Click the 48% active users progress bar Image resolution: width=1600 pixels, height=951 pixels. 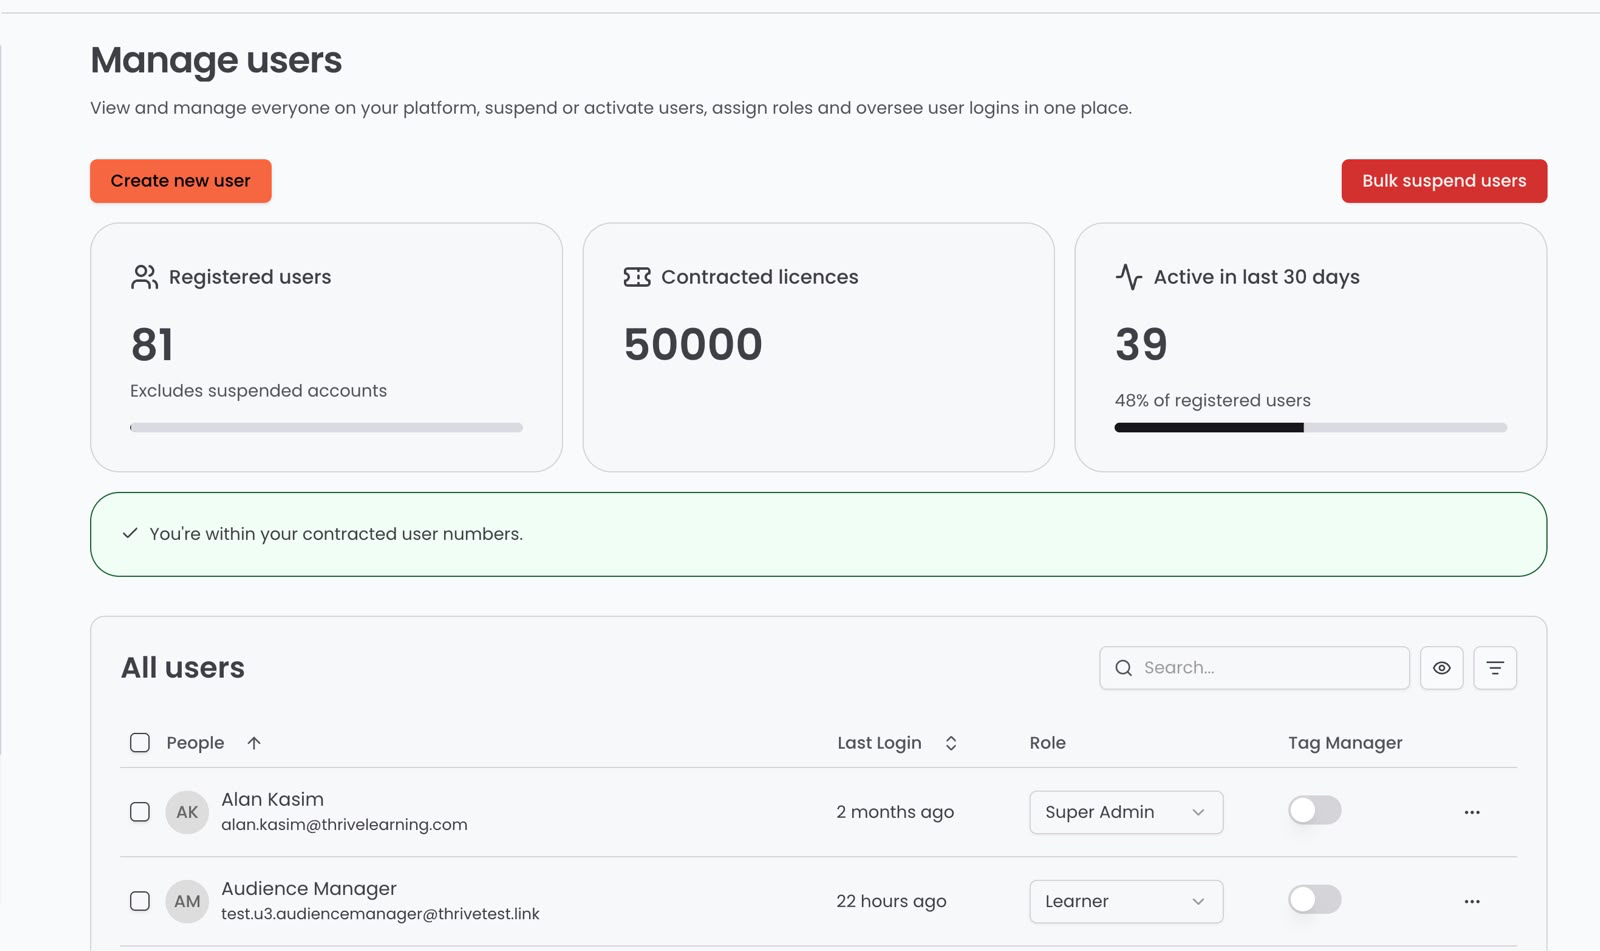click(x=1310, y=427)
